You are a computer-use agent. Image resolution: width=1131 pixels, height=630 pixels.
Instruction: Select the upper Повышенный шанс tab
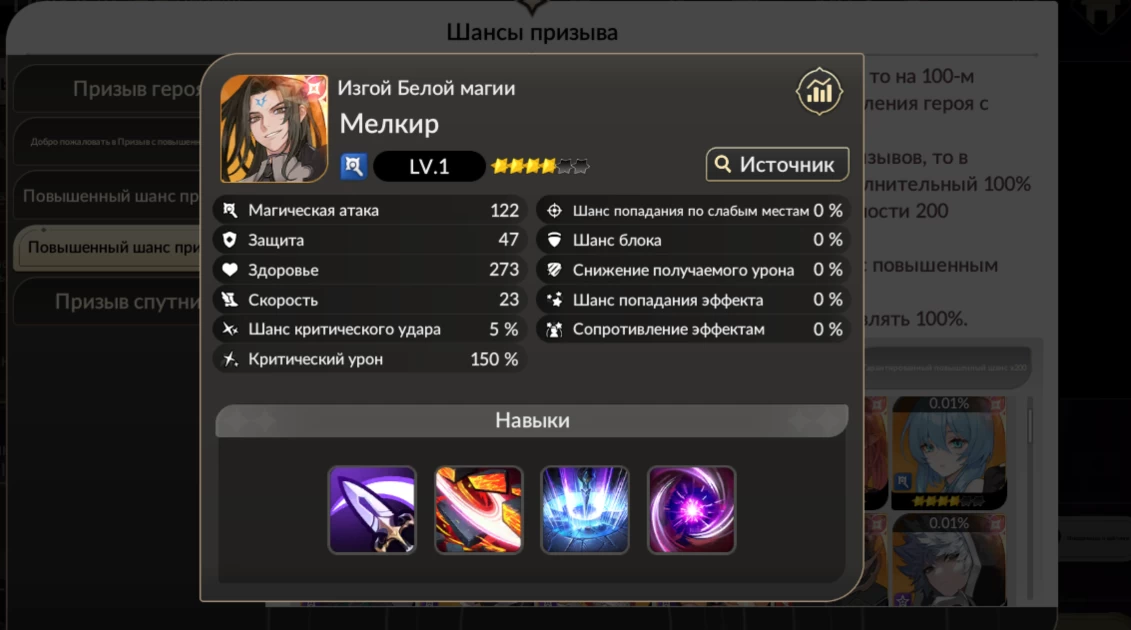pyautogui.click(x=108, y=196)
